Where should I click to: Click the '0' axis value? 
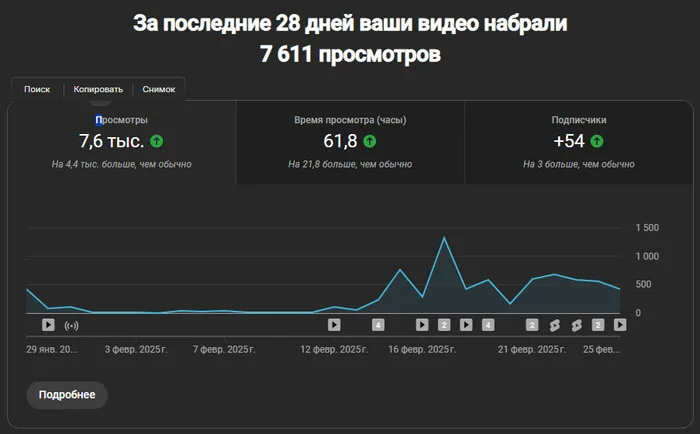pos(638,313)
